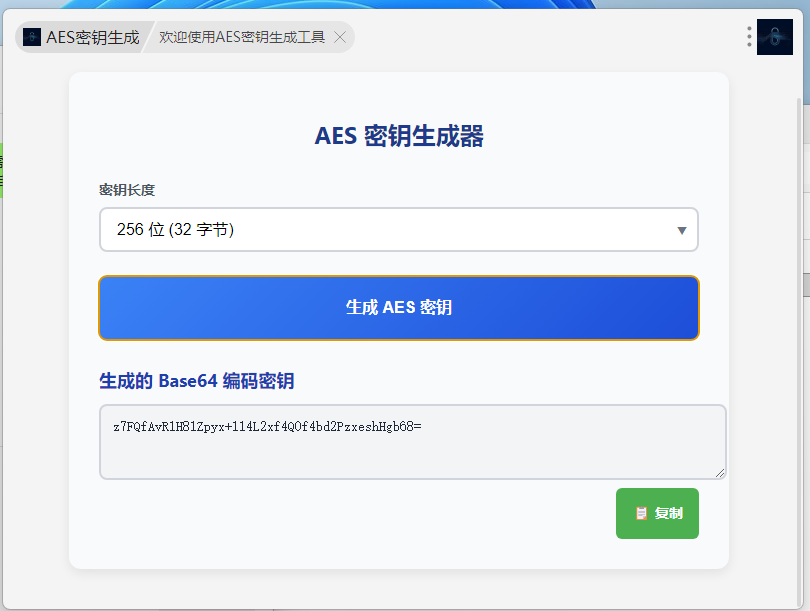This screenshot has height=611, width=810.
Task: Click the 密钥长度 field label
Action: pyautogui.click(x=127, y=190)
